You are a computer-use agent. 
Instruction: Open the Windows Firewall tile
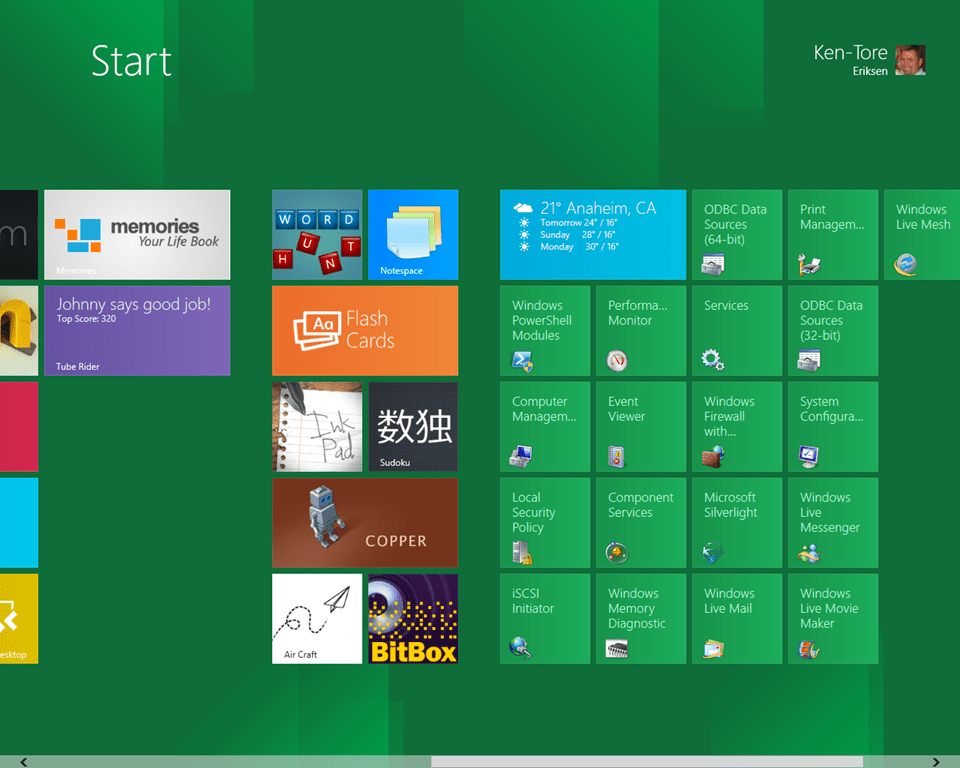pos(737,427)
